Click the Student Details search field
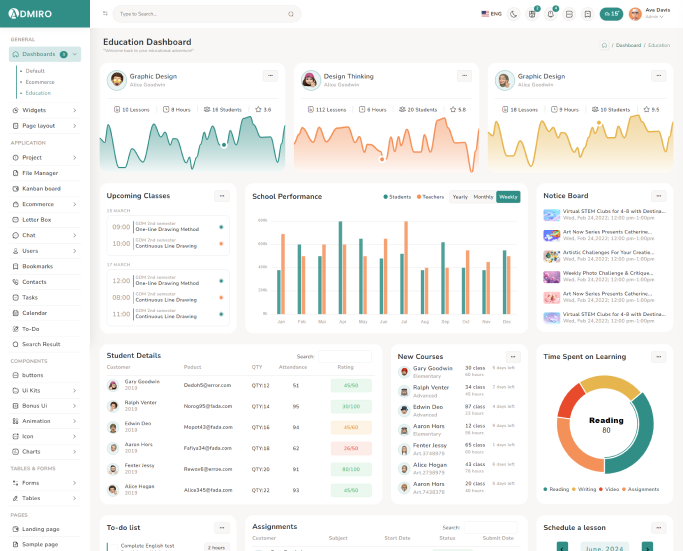 coord(344,356)
